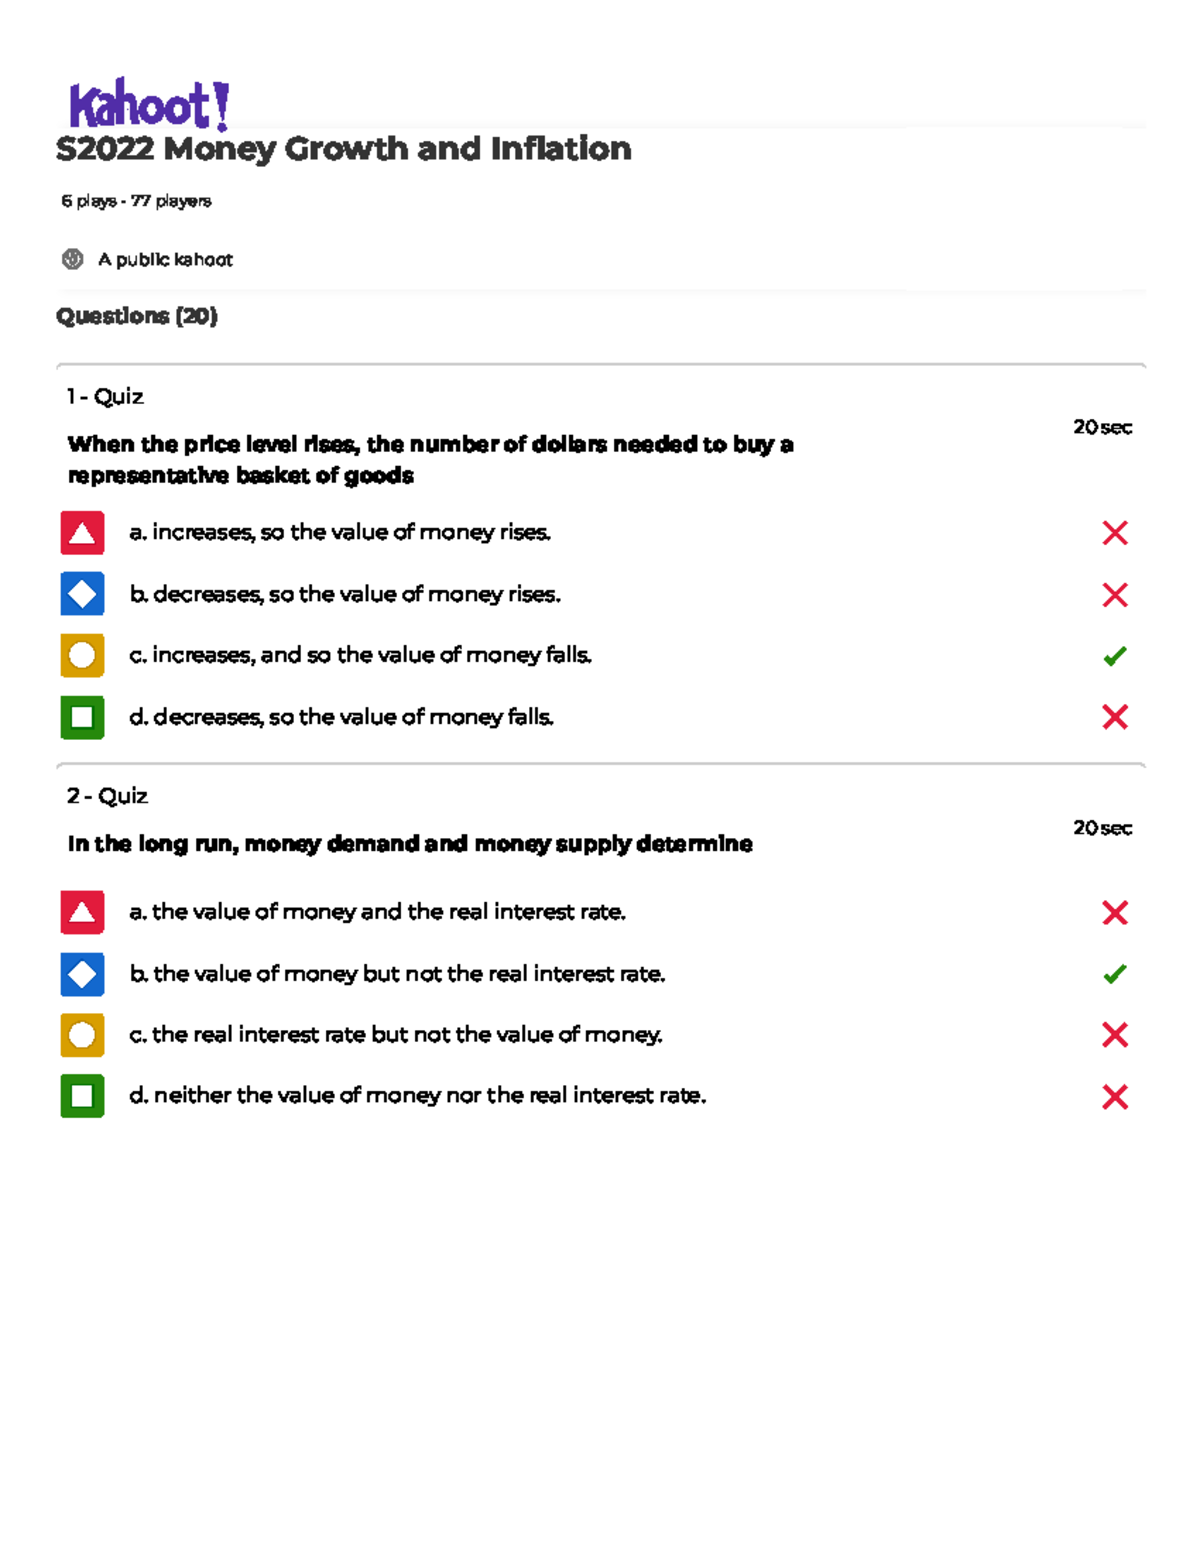Click 'A public kahoot' label

tap(165, 260)
